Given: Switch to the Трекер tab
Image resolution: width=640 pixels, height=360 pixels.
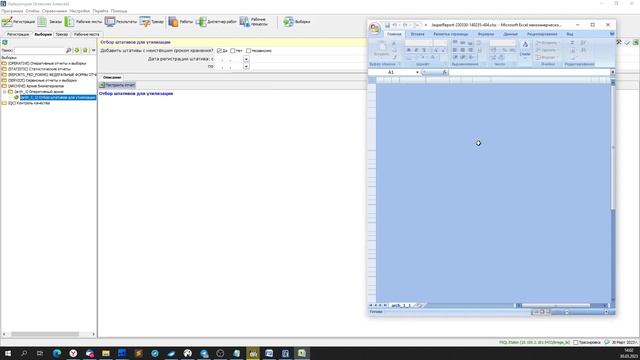Looking at the screenshot, I should point(62,35).
